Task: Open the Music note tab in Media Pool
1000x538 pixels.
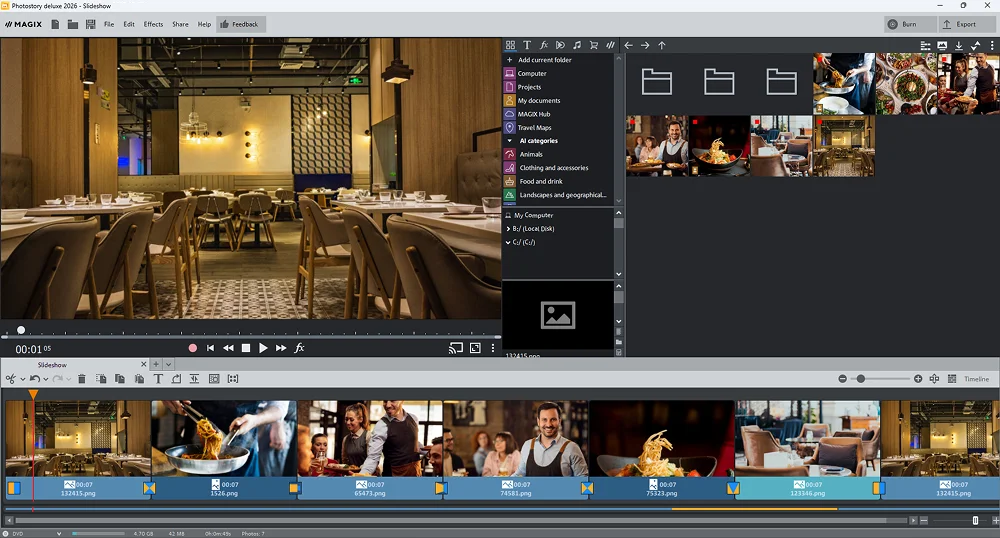Action: click(x=577, y=45)
